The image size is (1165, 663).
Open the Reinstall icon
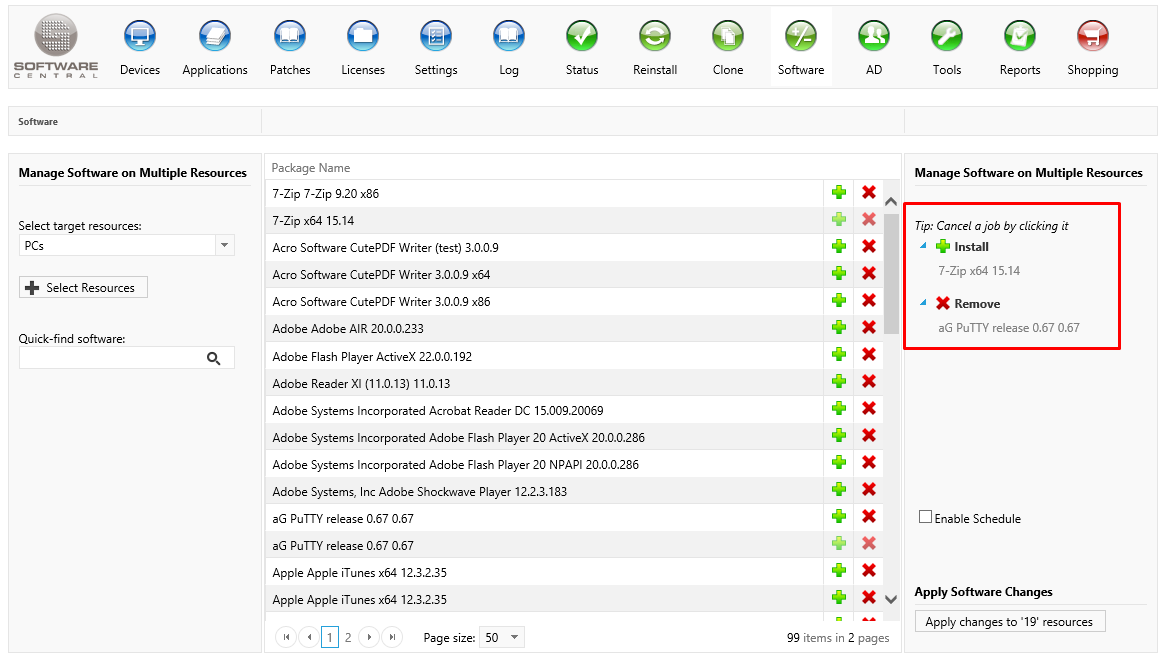coord(655,37)
